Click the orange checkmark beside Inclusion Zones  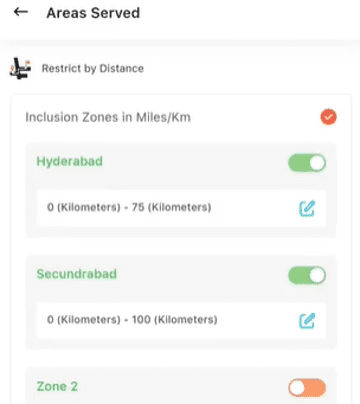click(328, 117)
